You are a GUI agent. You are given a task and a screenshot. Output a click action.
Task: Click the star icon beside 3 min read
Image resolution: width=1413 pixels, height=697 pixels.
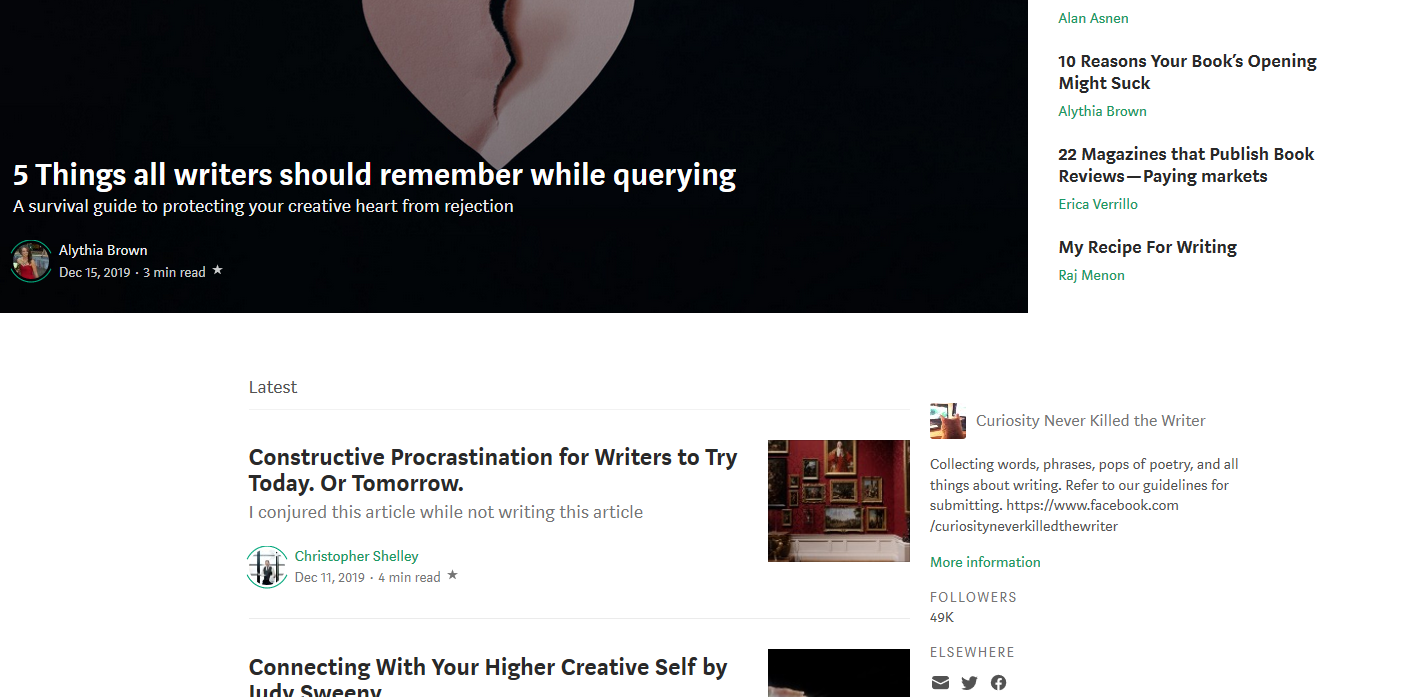pos(217,270)
